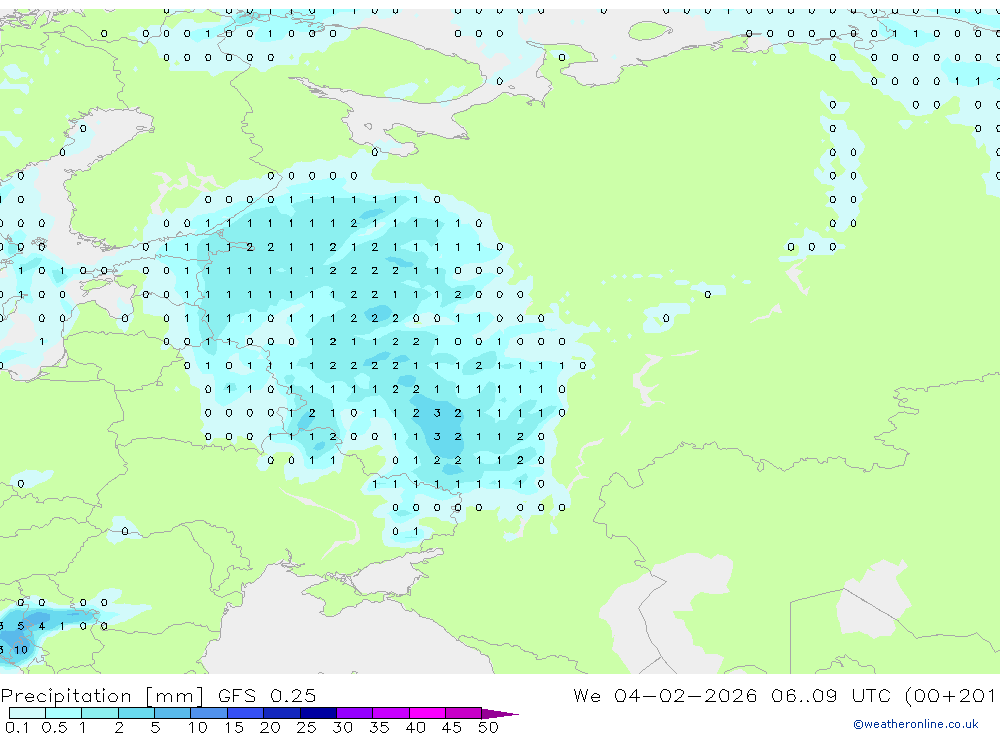The height and width of the screenshot is (733, 1000).
Task: Click the legend label '0.5'
Action: (54, 727)
